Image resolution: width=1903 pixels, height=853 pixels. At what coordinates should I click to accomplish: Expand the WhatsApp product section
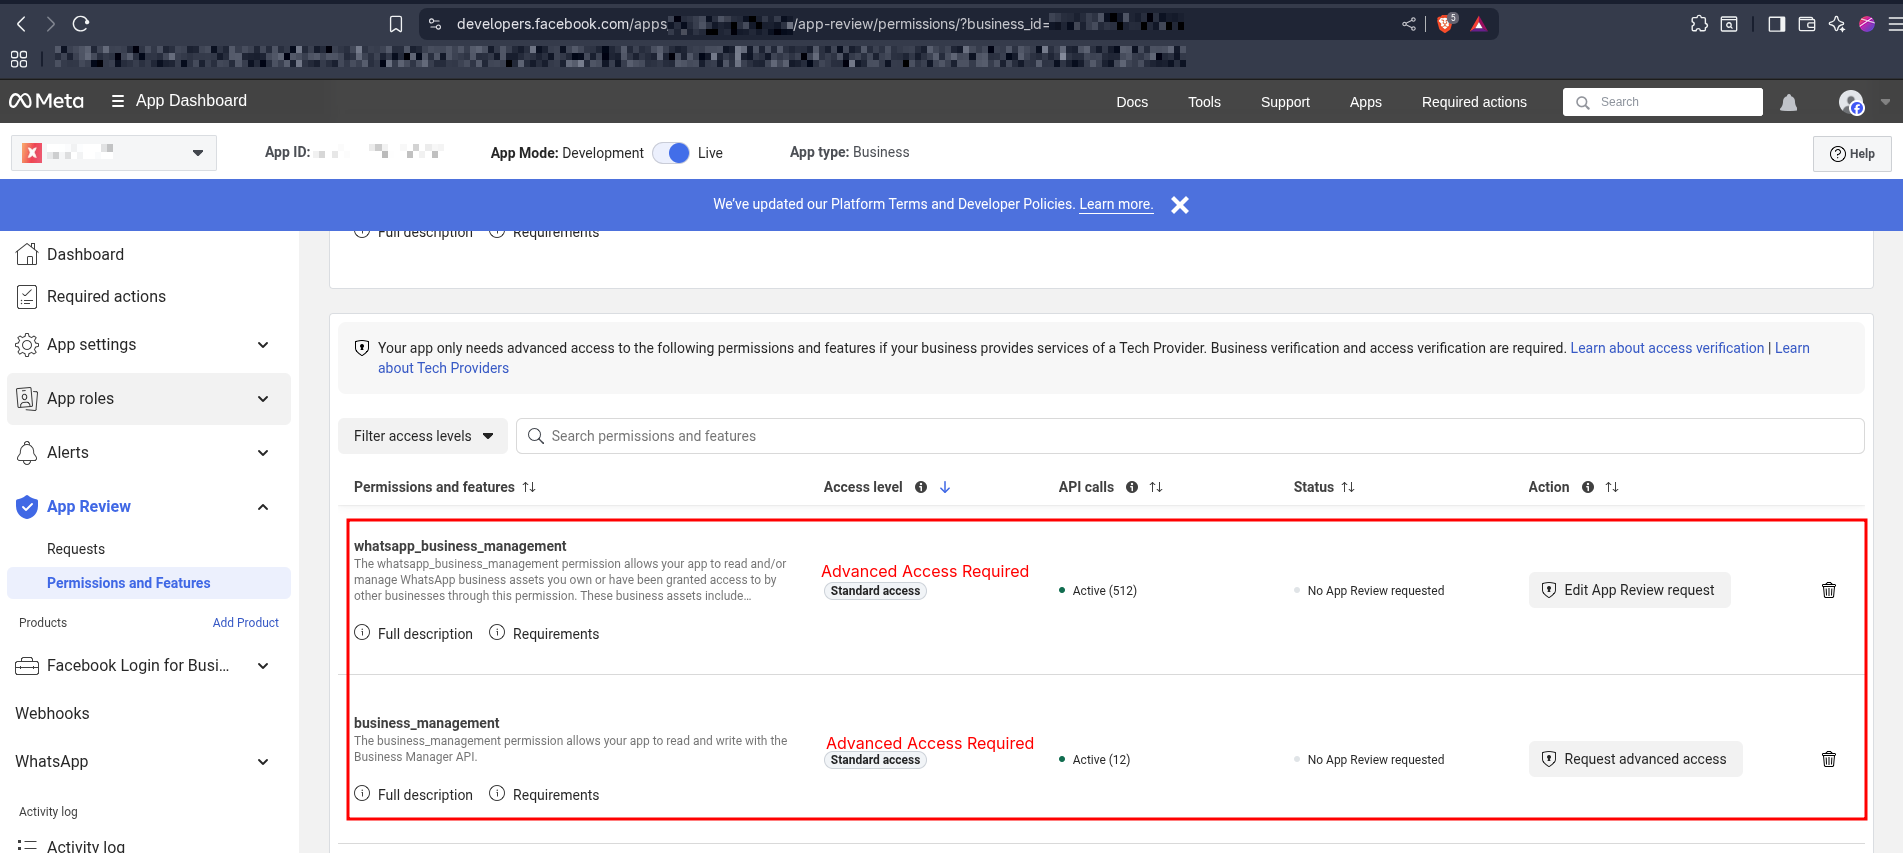pyautogui.click(x=263, y=762)
